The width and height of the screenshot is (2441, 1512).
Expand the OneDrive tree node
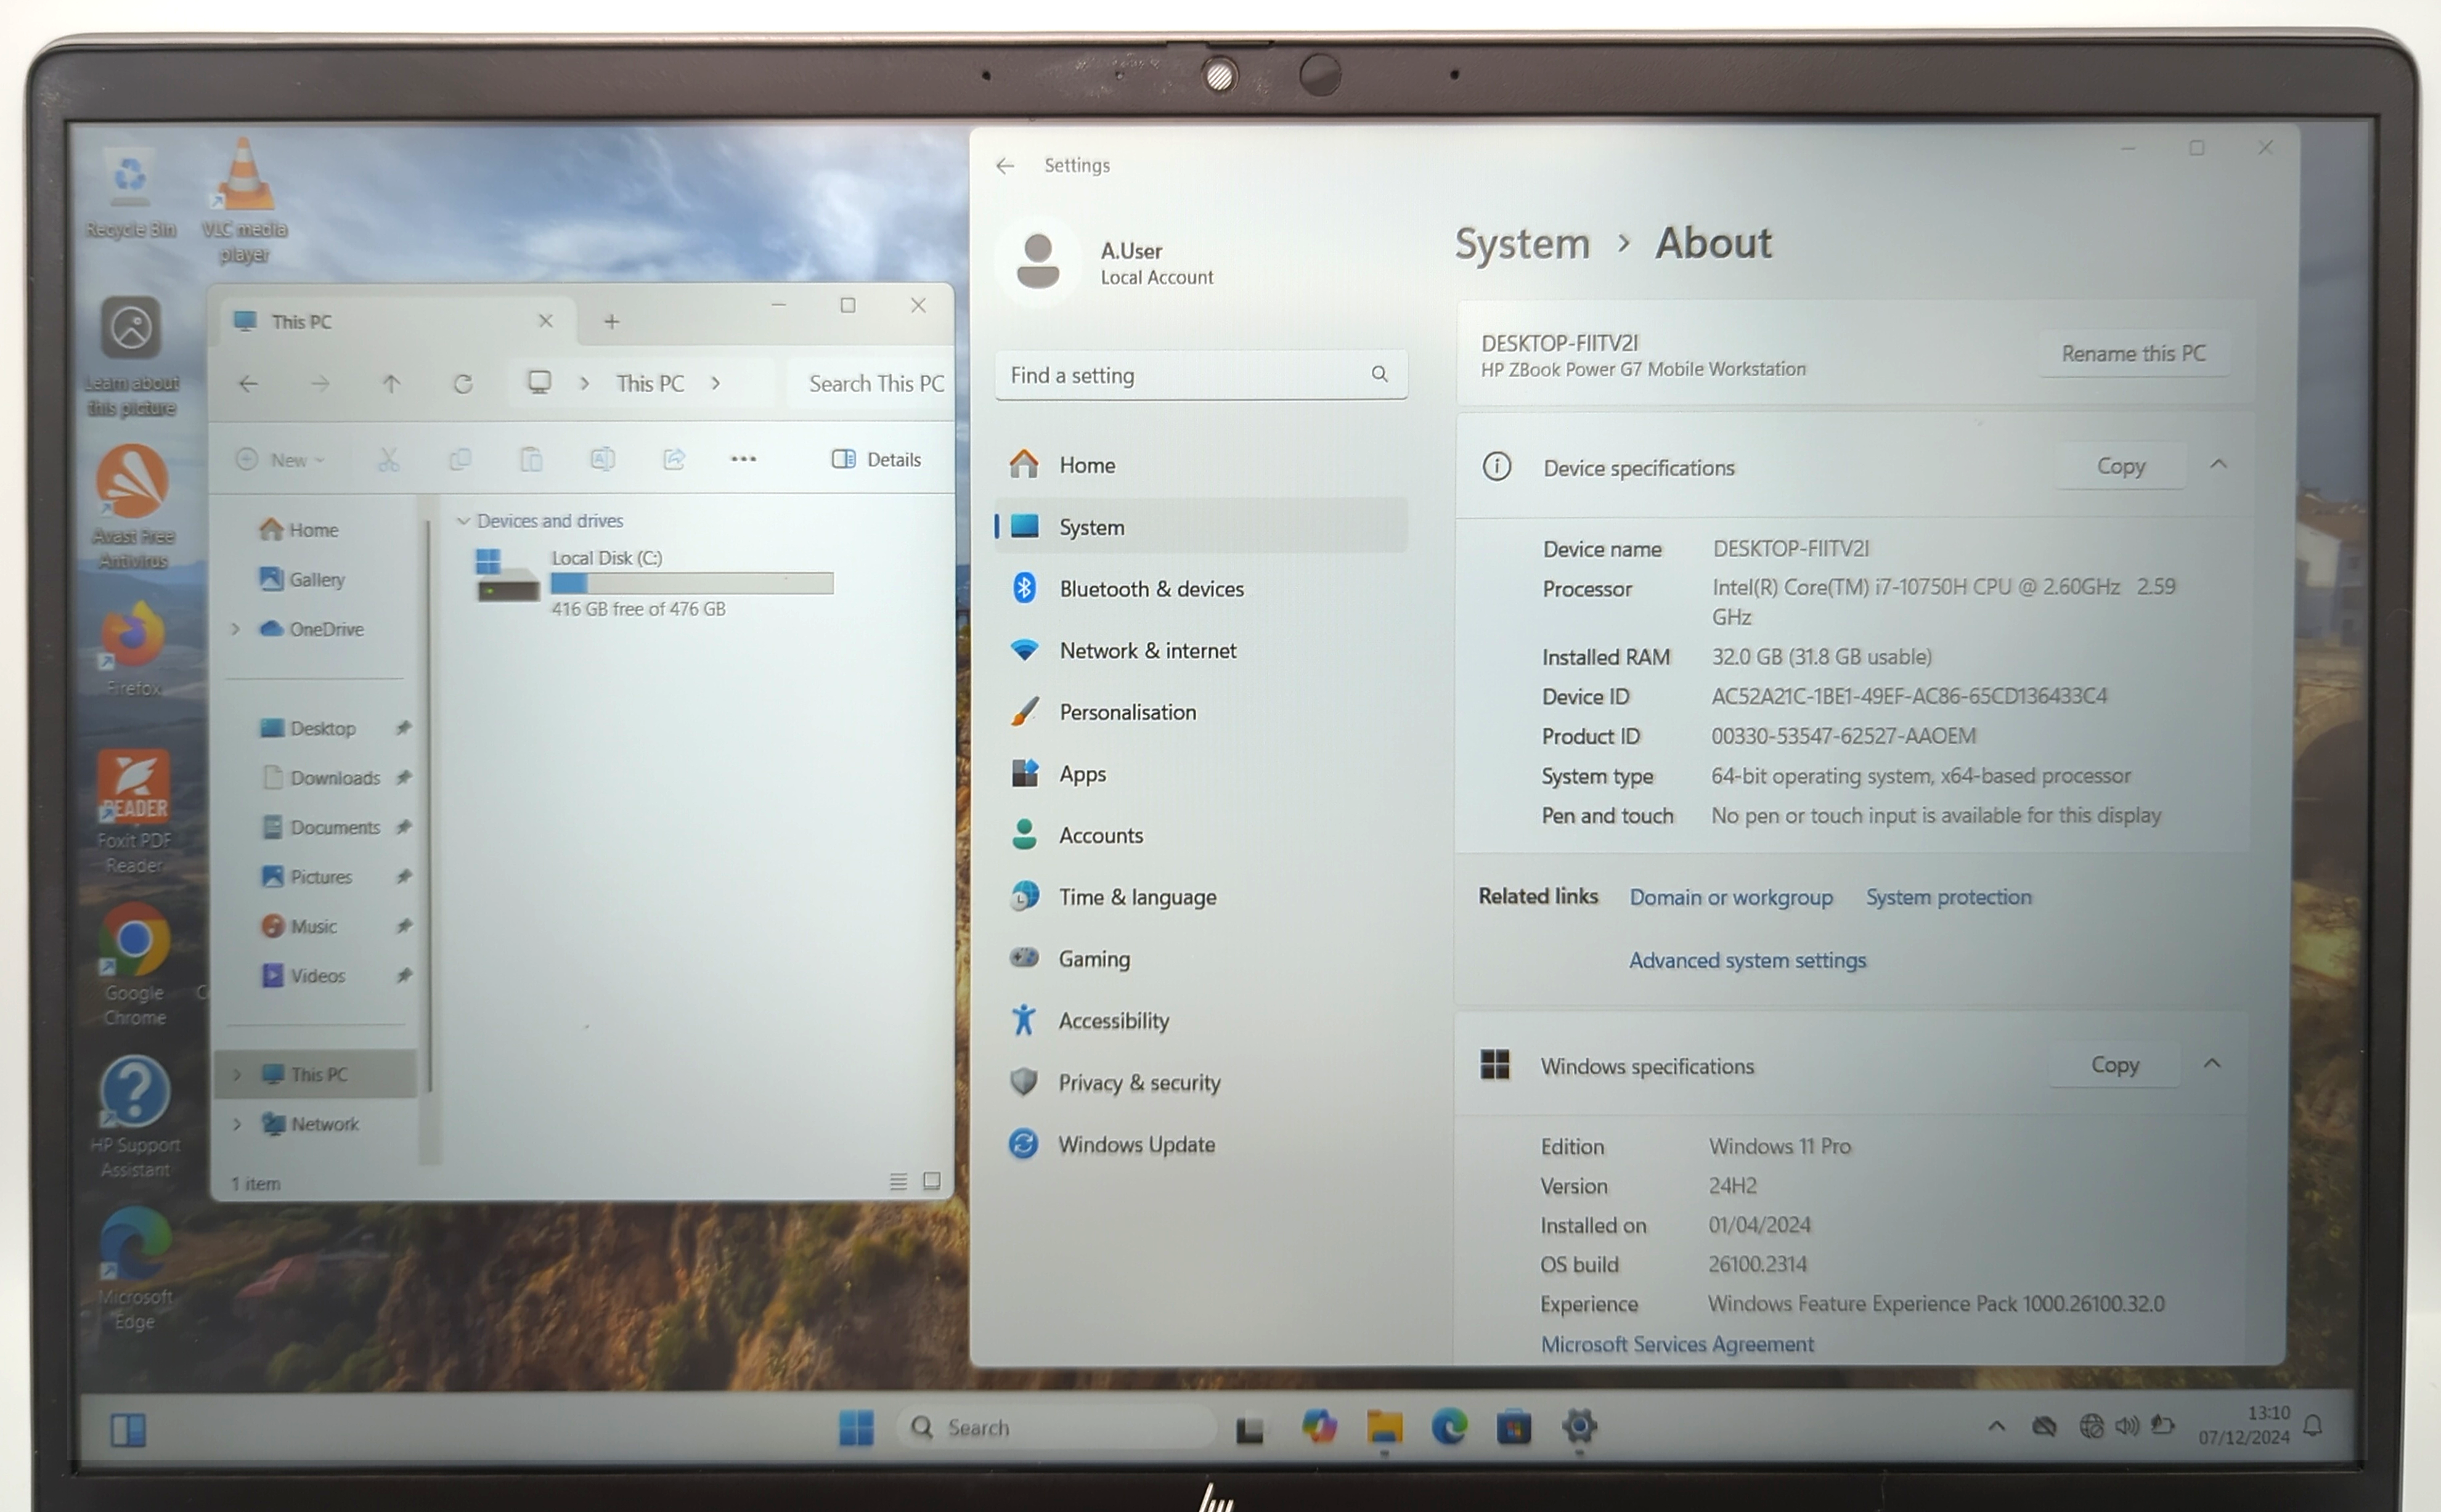pos(236,629)
